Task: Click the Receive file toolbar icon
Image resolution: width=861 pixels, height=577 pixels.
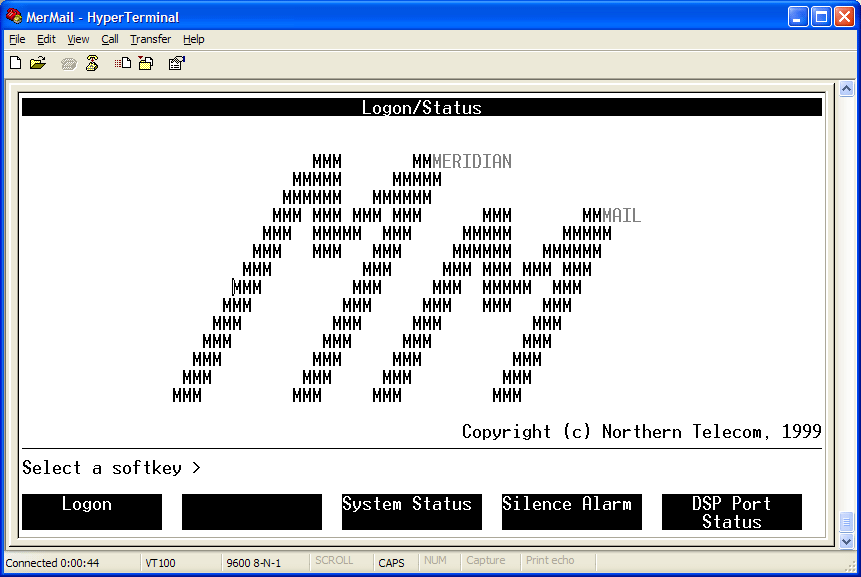Action: (x=146, y=63)
